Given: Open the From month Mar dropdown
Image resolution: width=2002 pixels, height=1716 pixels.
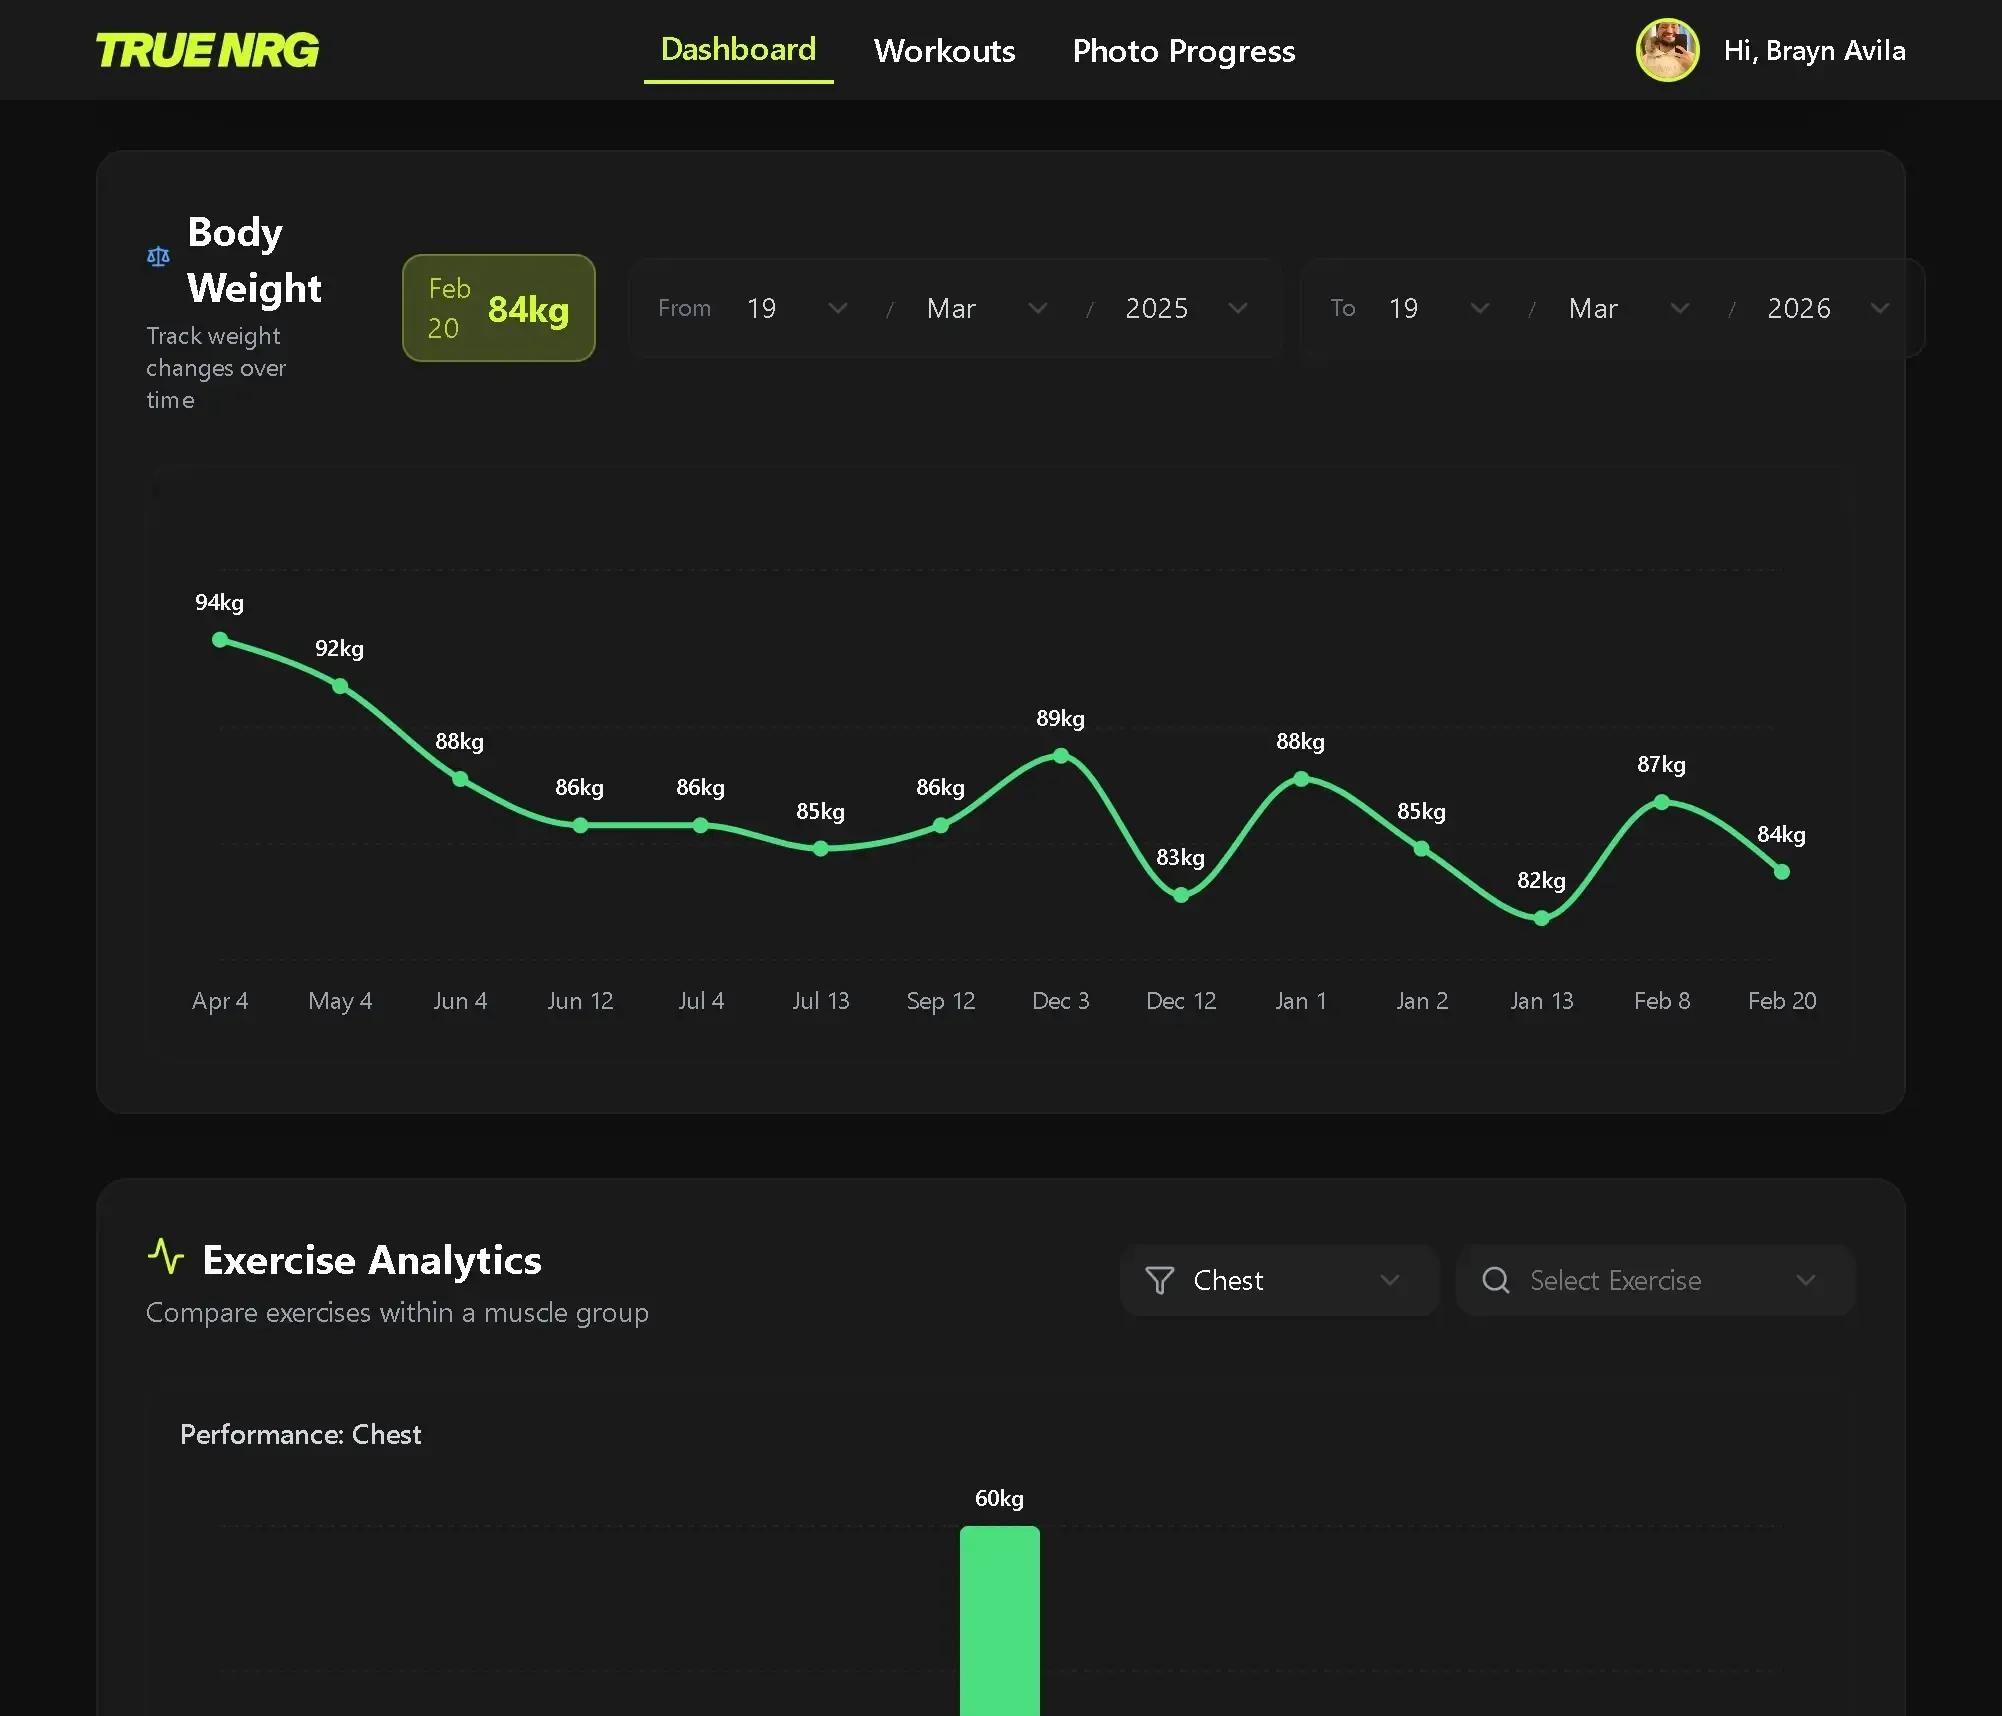Looking at the screenshot, I should pyautogui.click(x=986, y=308).
